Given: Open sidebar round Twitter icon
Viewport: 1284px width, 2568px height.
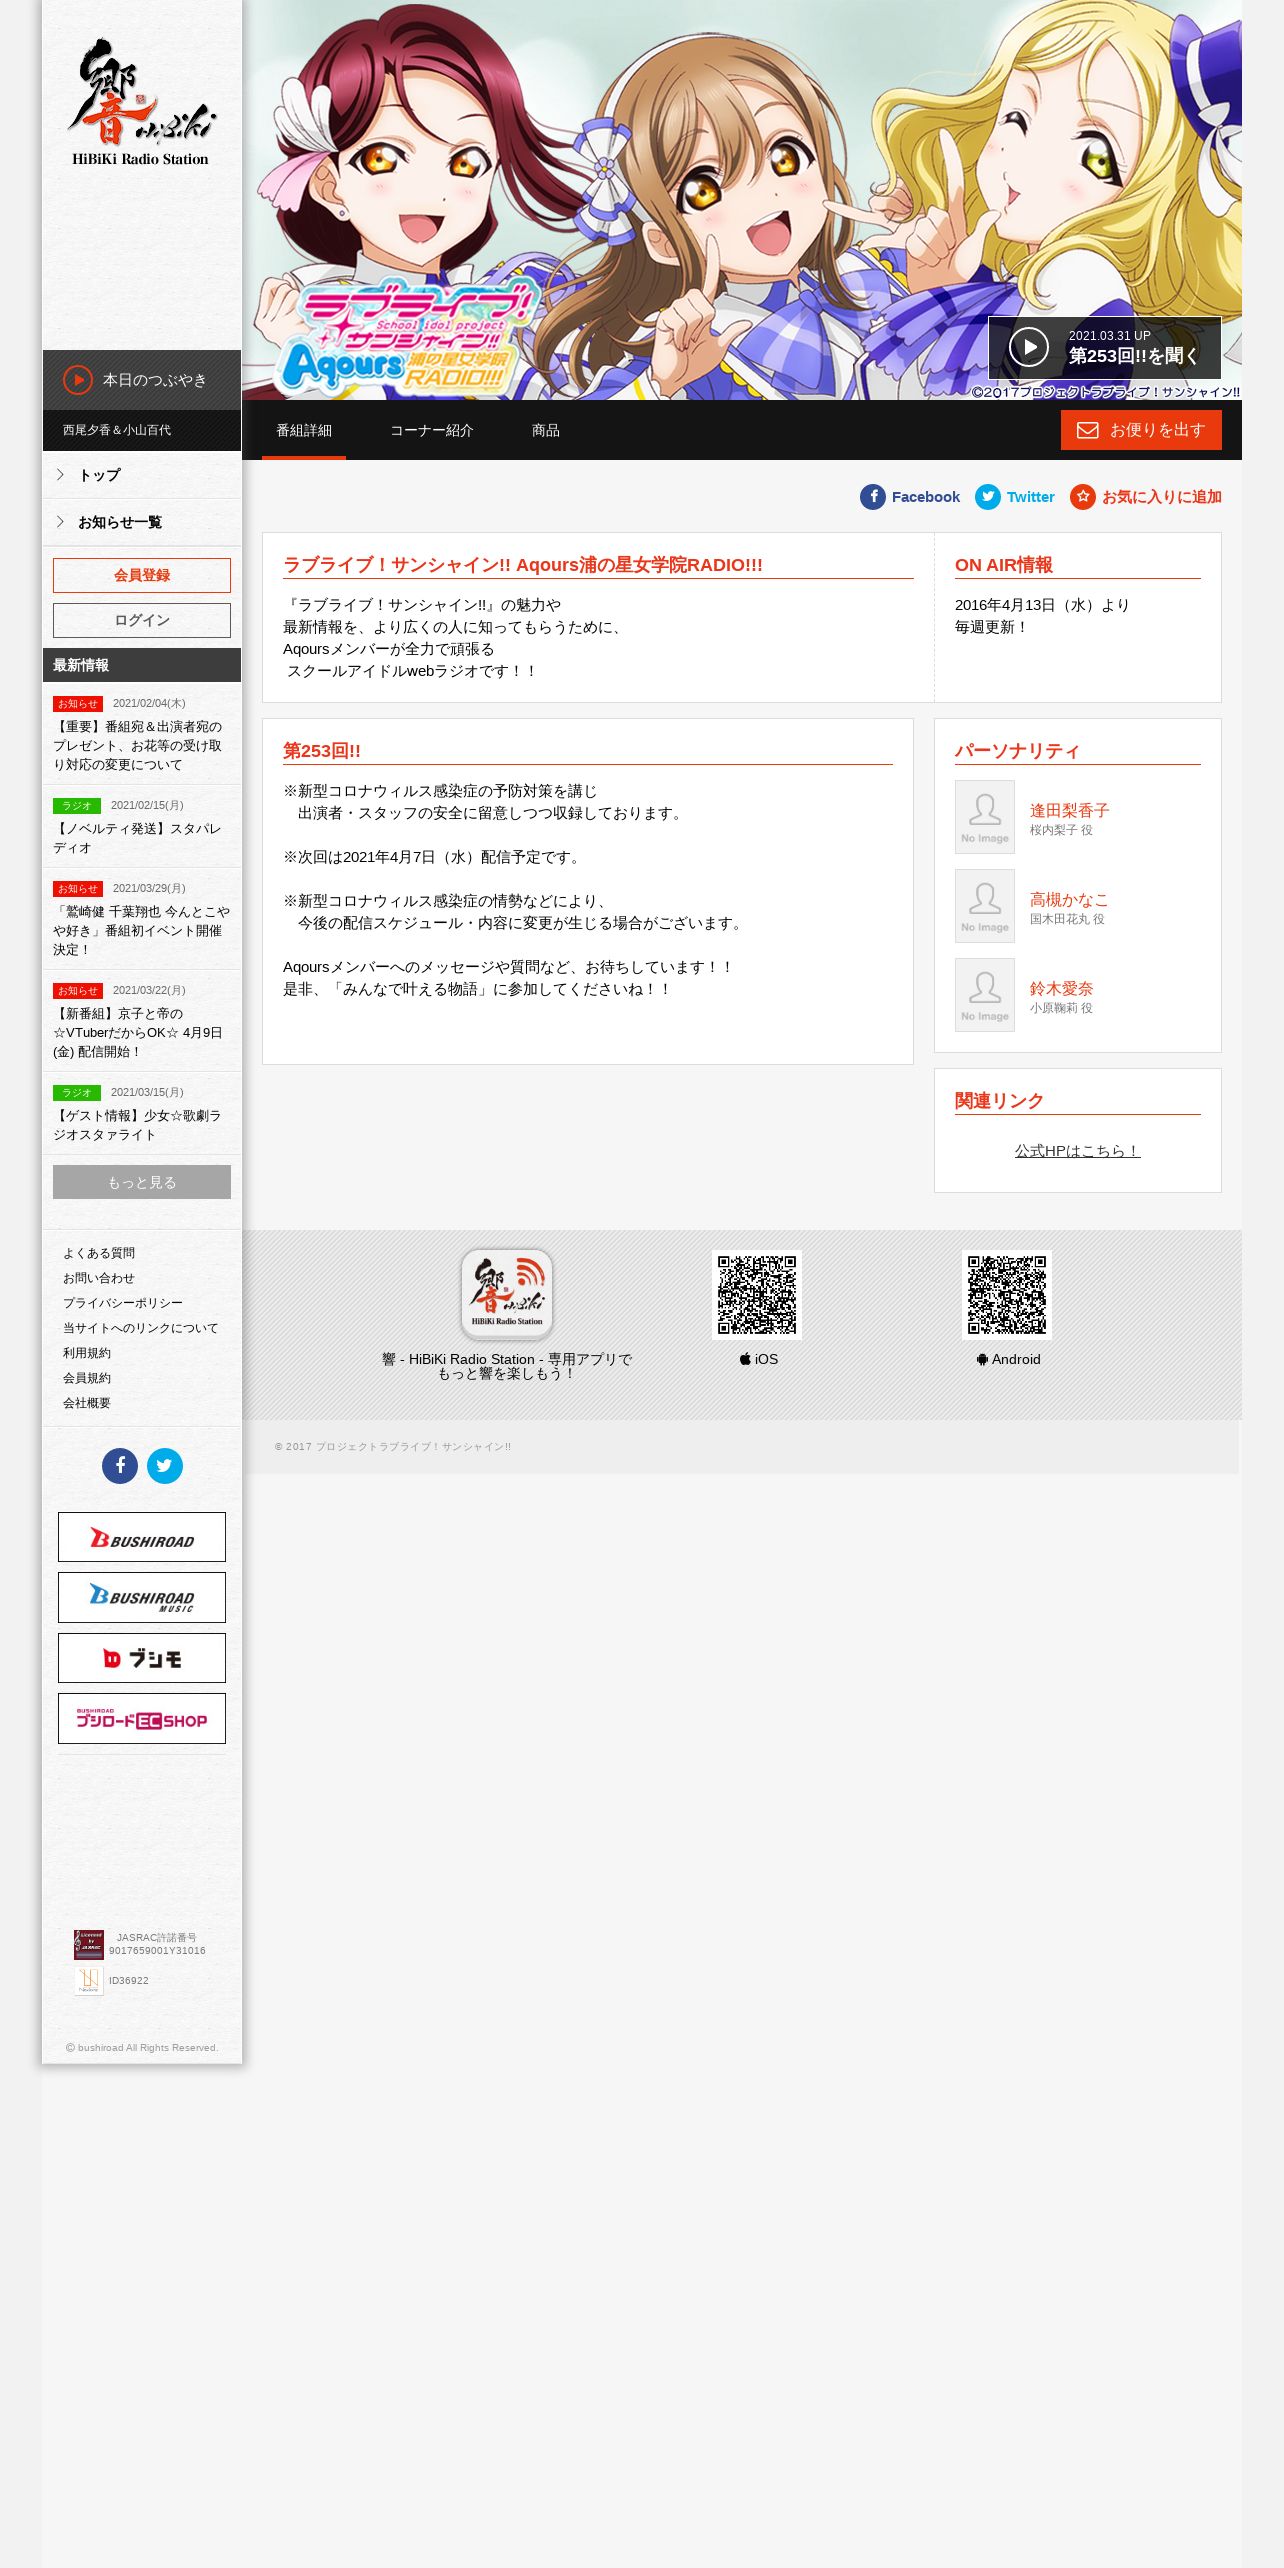Looking at the screenshot, I should pyautogui.click(x=165, y=1466).
